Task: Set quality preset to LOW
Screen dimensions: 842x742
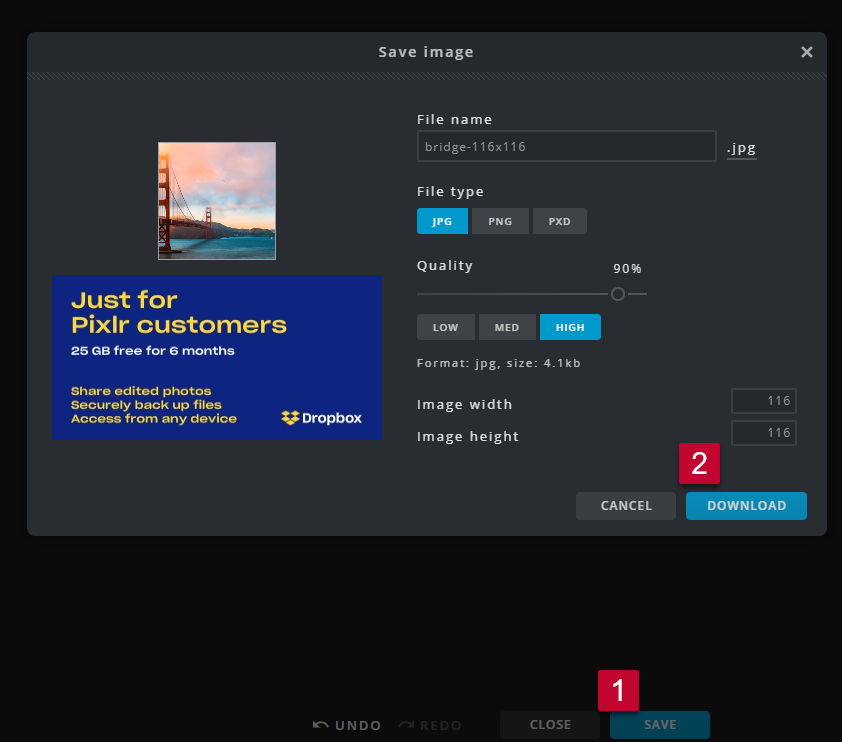Action: (446, 327)
